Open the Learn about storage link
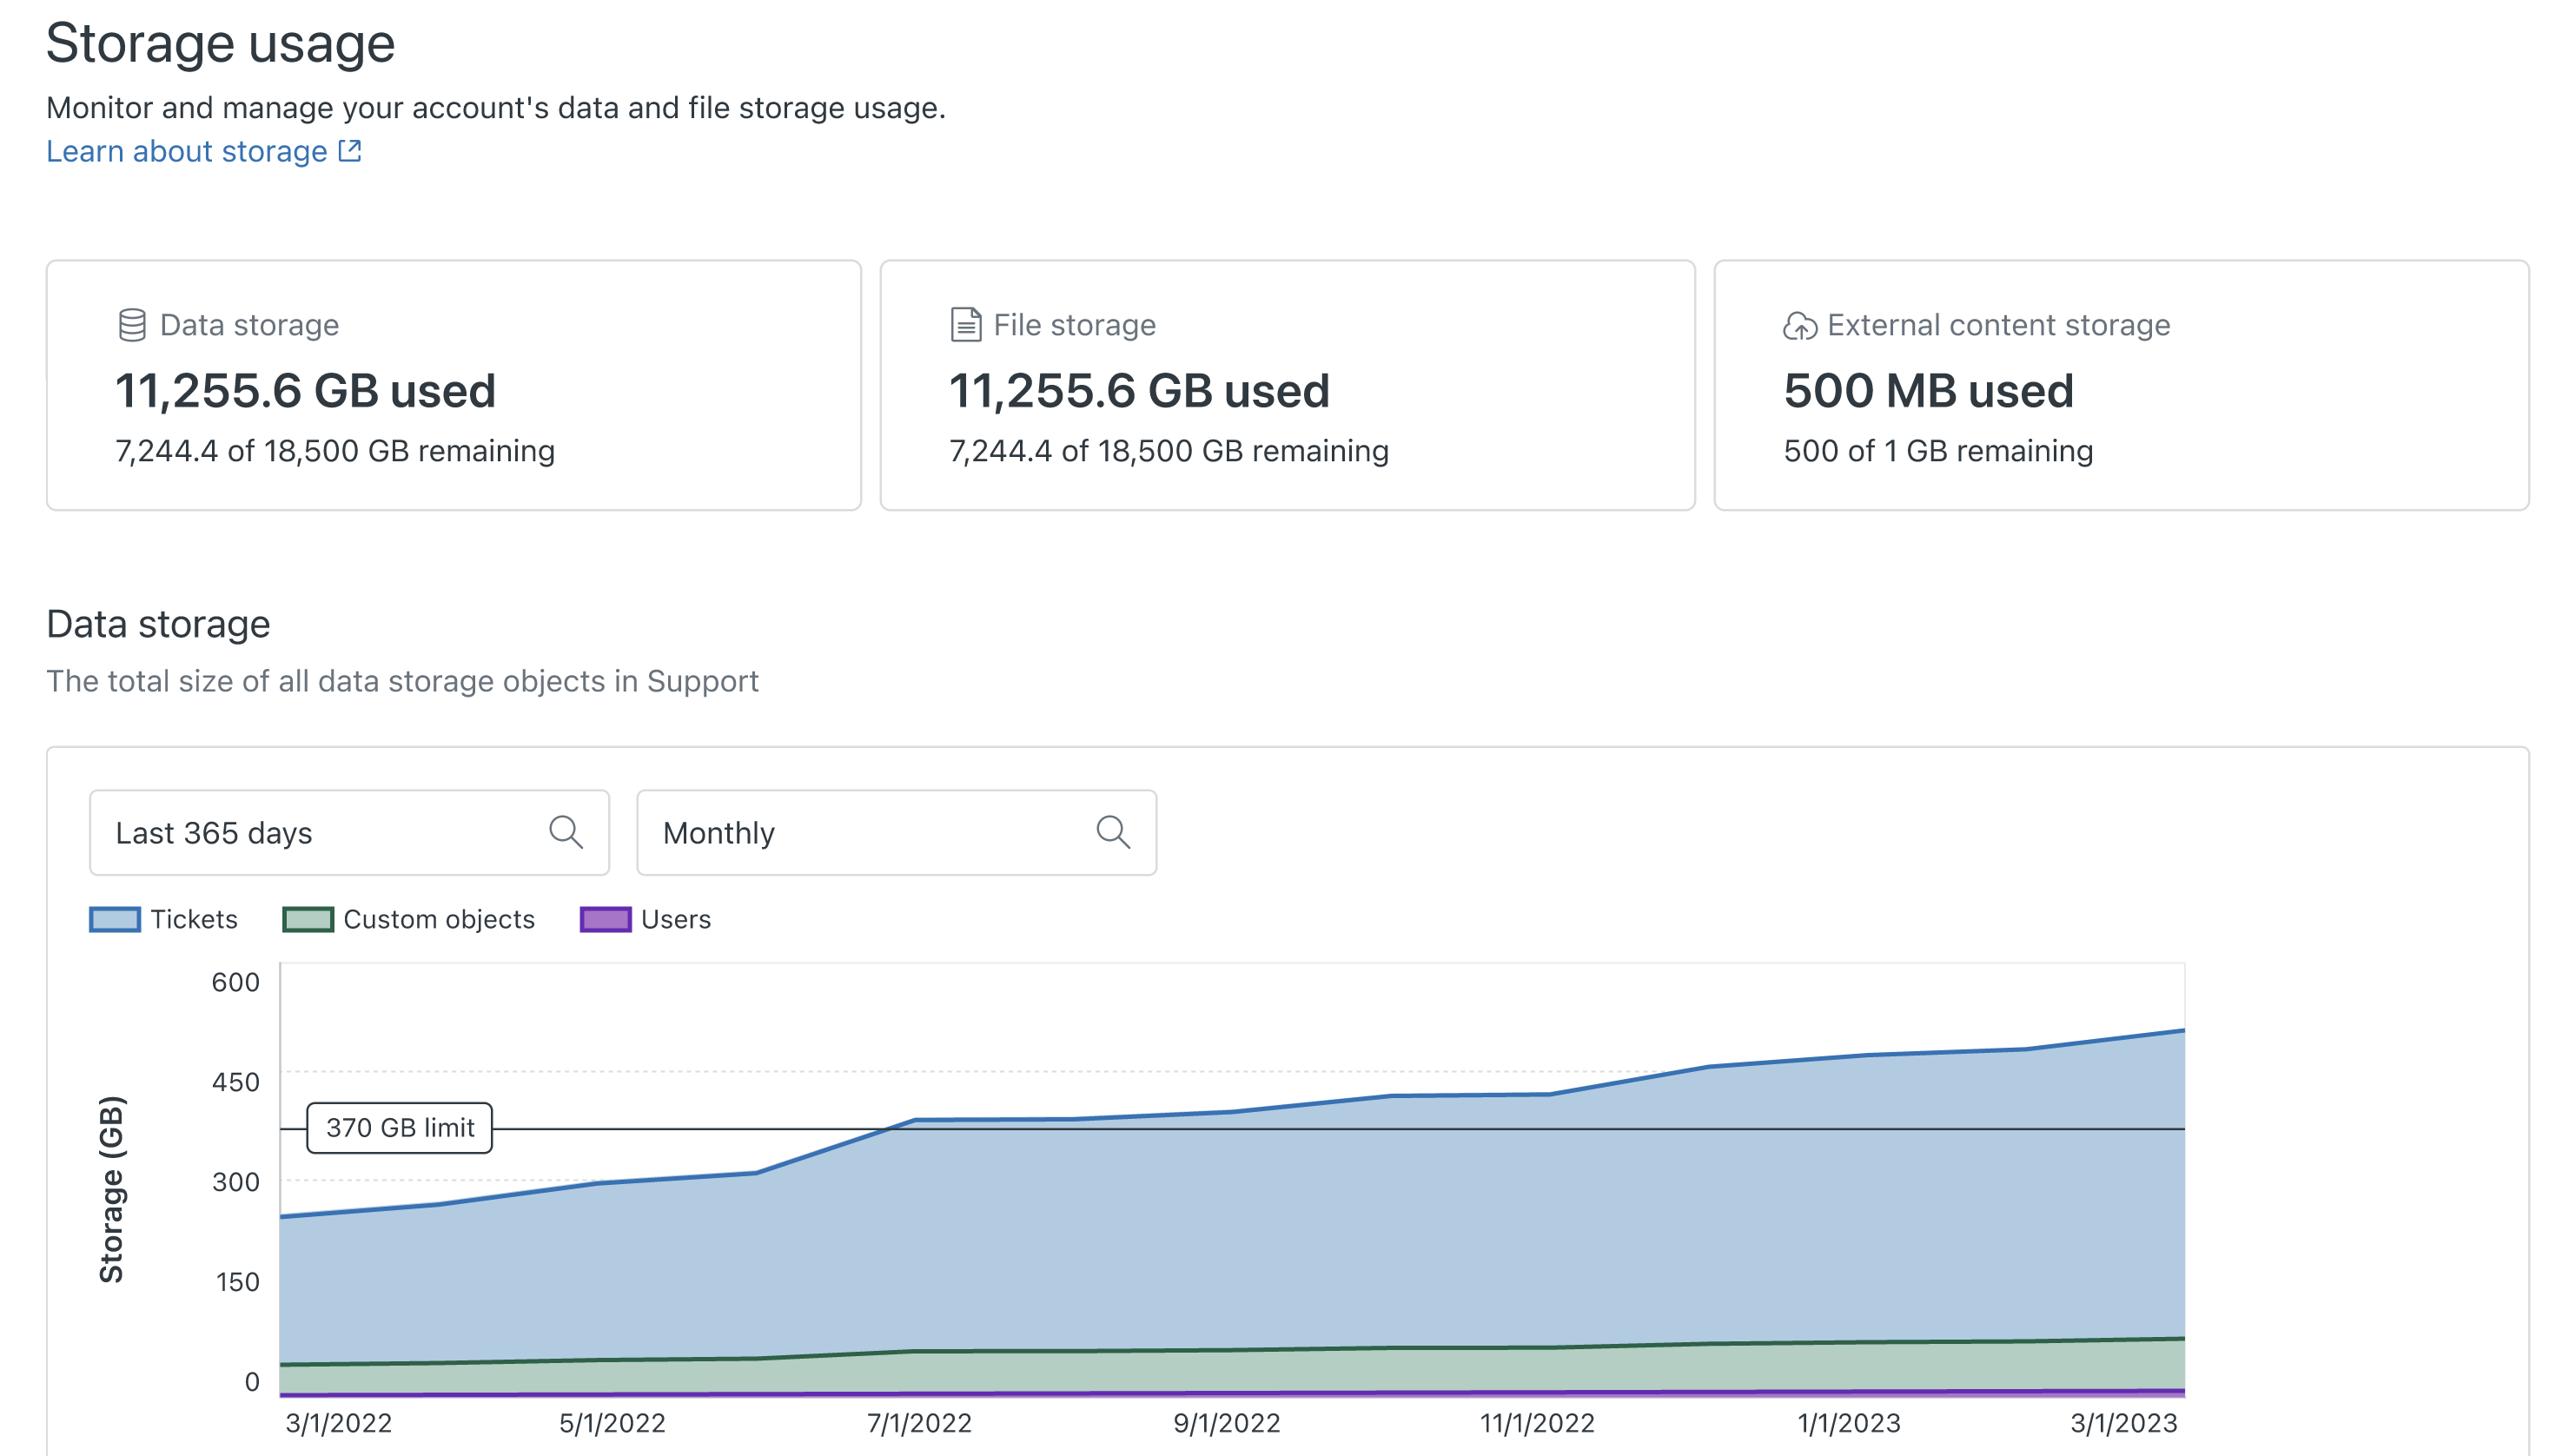 click(x=187, y=151)
